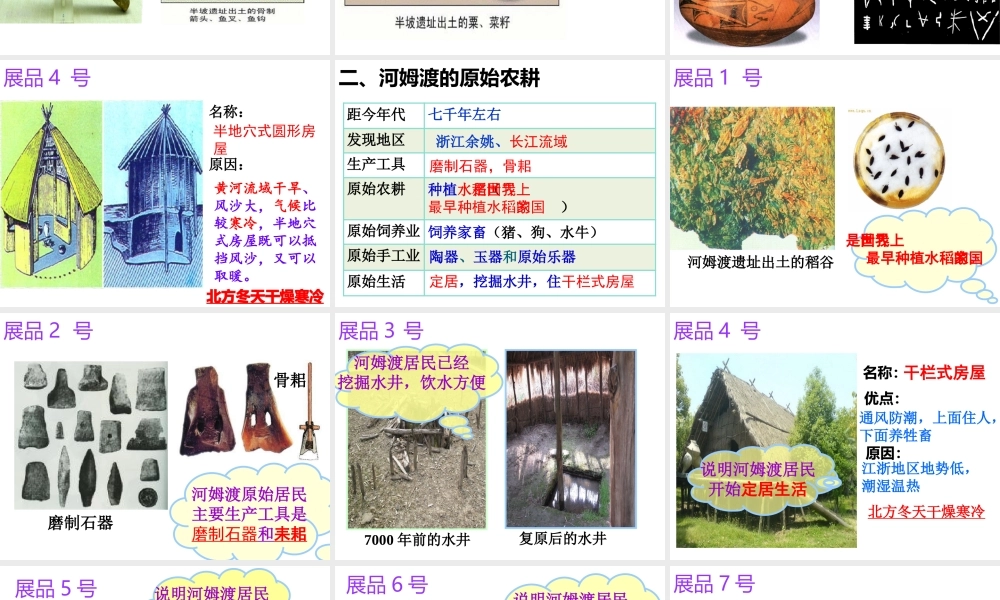Viewport: 1000px width, 600px height.
Task: Click the black image of carved symbols
Action: [x=927, y=21]
